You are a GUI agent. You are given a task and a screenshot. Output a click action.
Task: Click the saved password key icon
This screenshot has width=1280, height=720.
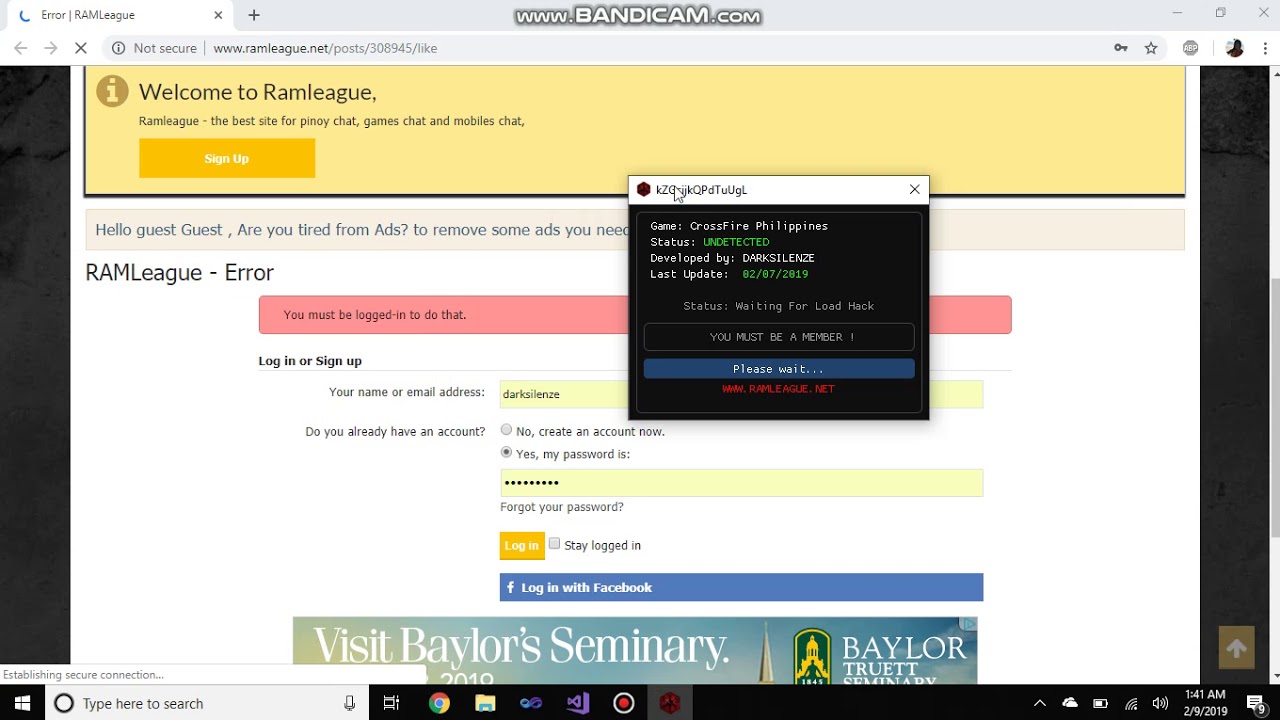1121,48
